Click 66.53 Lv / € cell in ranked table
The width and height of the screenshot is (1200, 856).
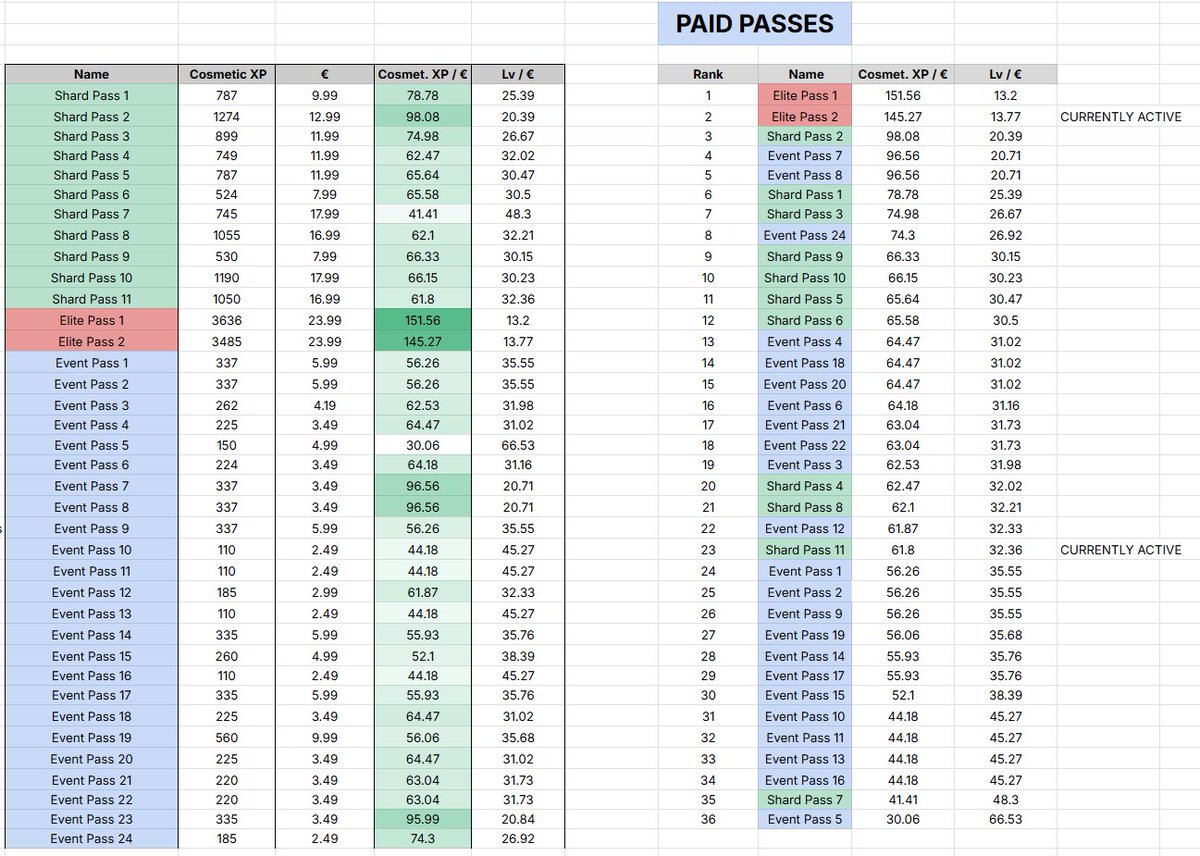tap(1004, 819)
